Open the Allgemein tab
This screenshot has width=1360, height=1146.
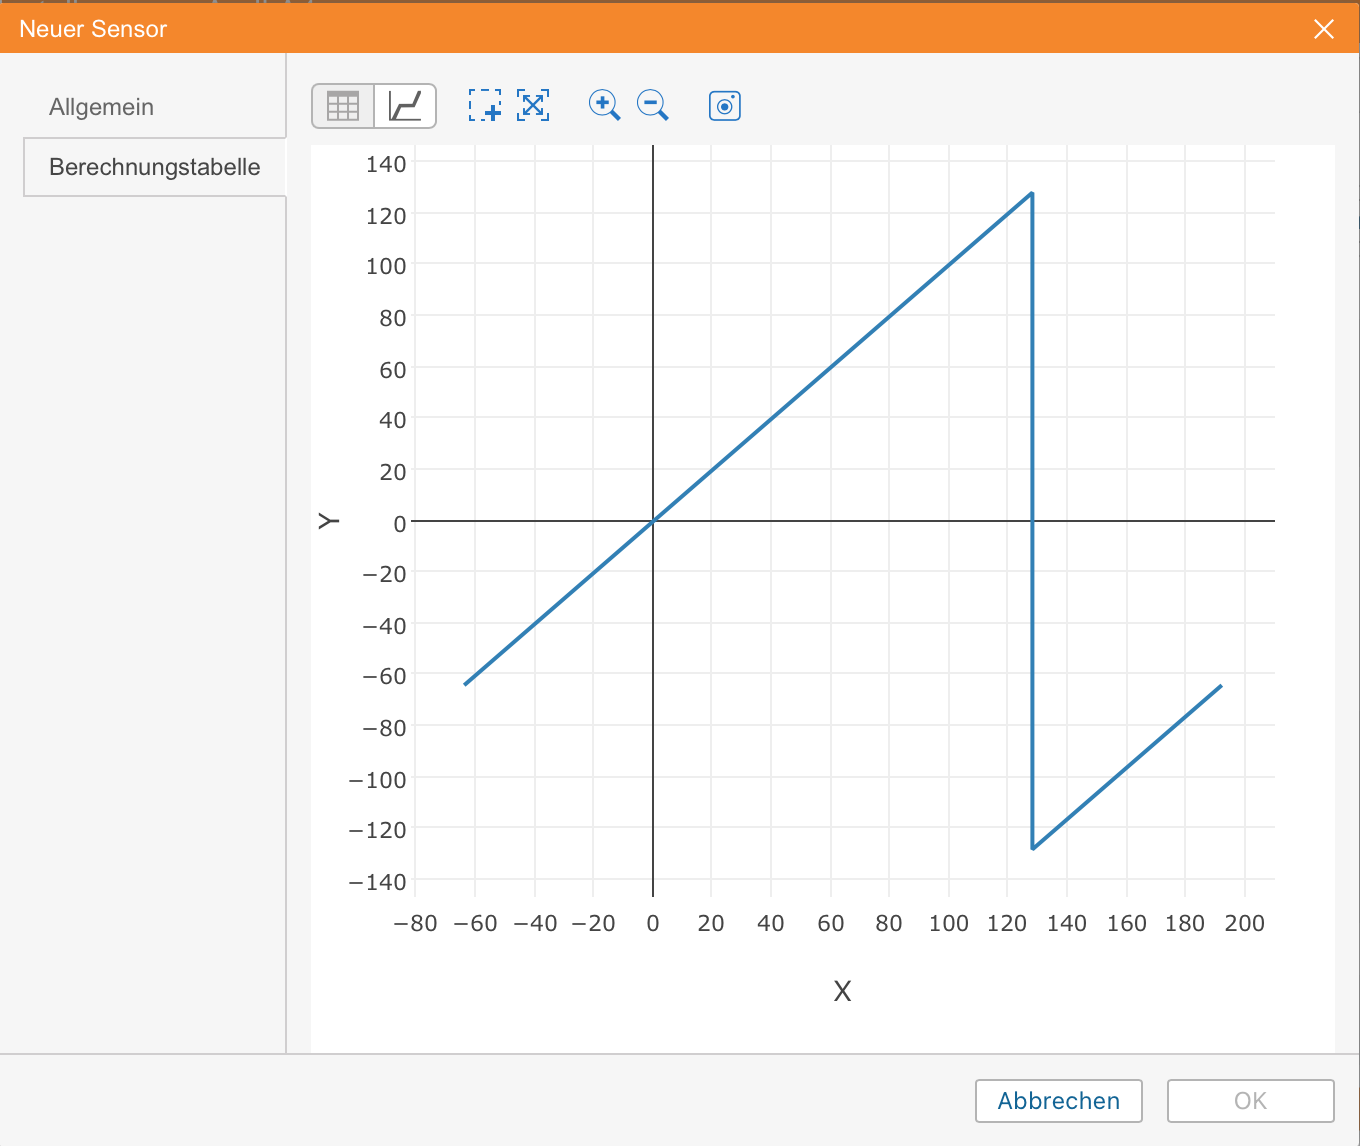click(101, 107)
